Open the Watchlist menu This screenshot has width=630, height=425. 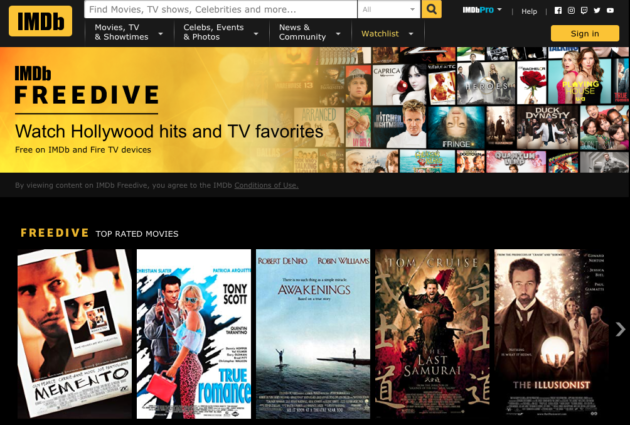[x=387, y=34]
